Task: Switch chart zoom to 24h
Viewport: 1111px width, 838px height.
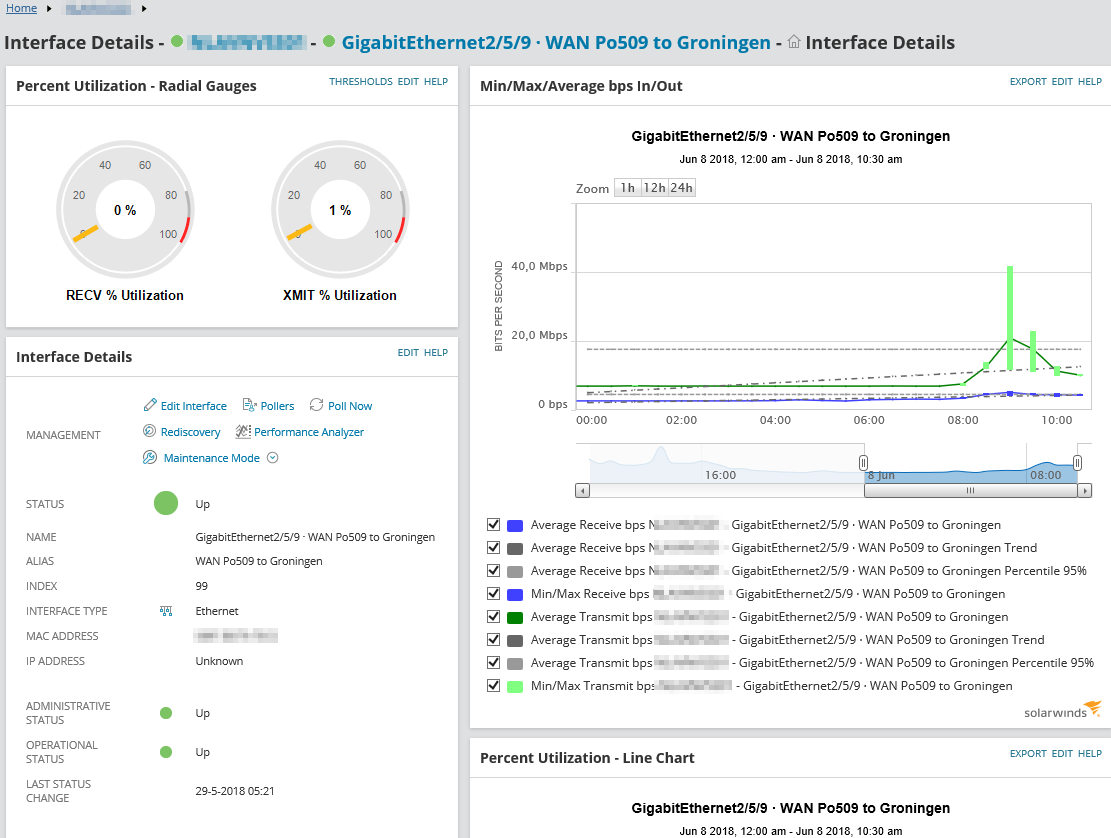Action: pyautogui.click(x=682, y=188)
